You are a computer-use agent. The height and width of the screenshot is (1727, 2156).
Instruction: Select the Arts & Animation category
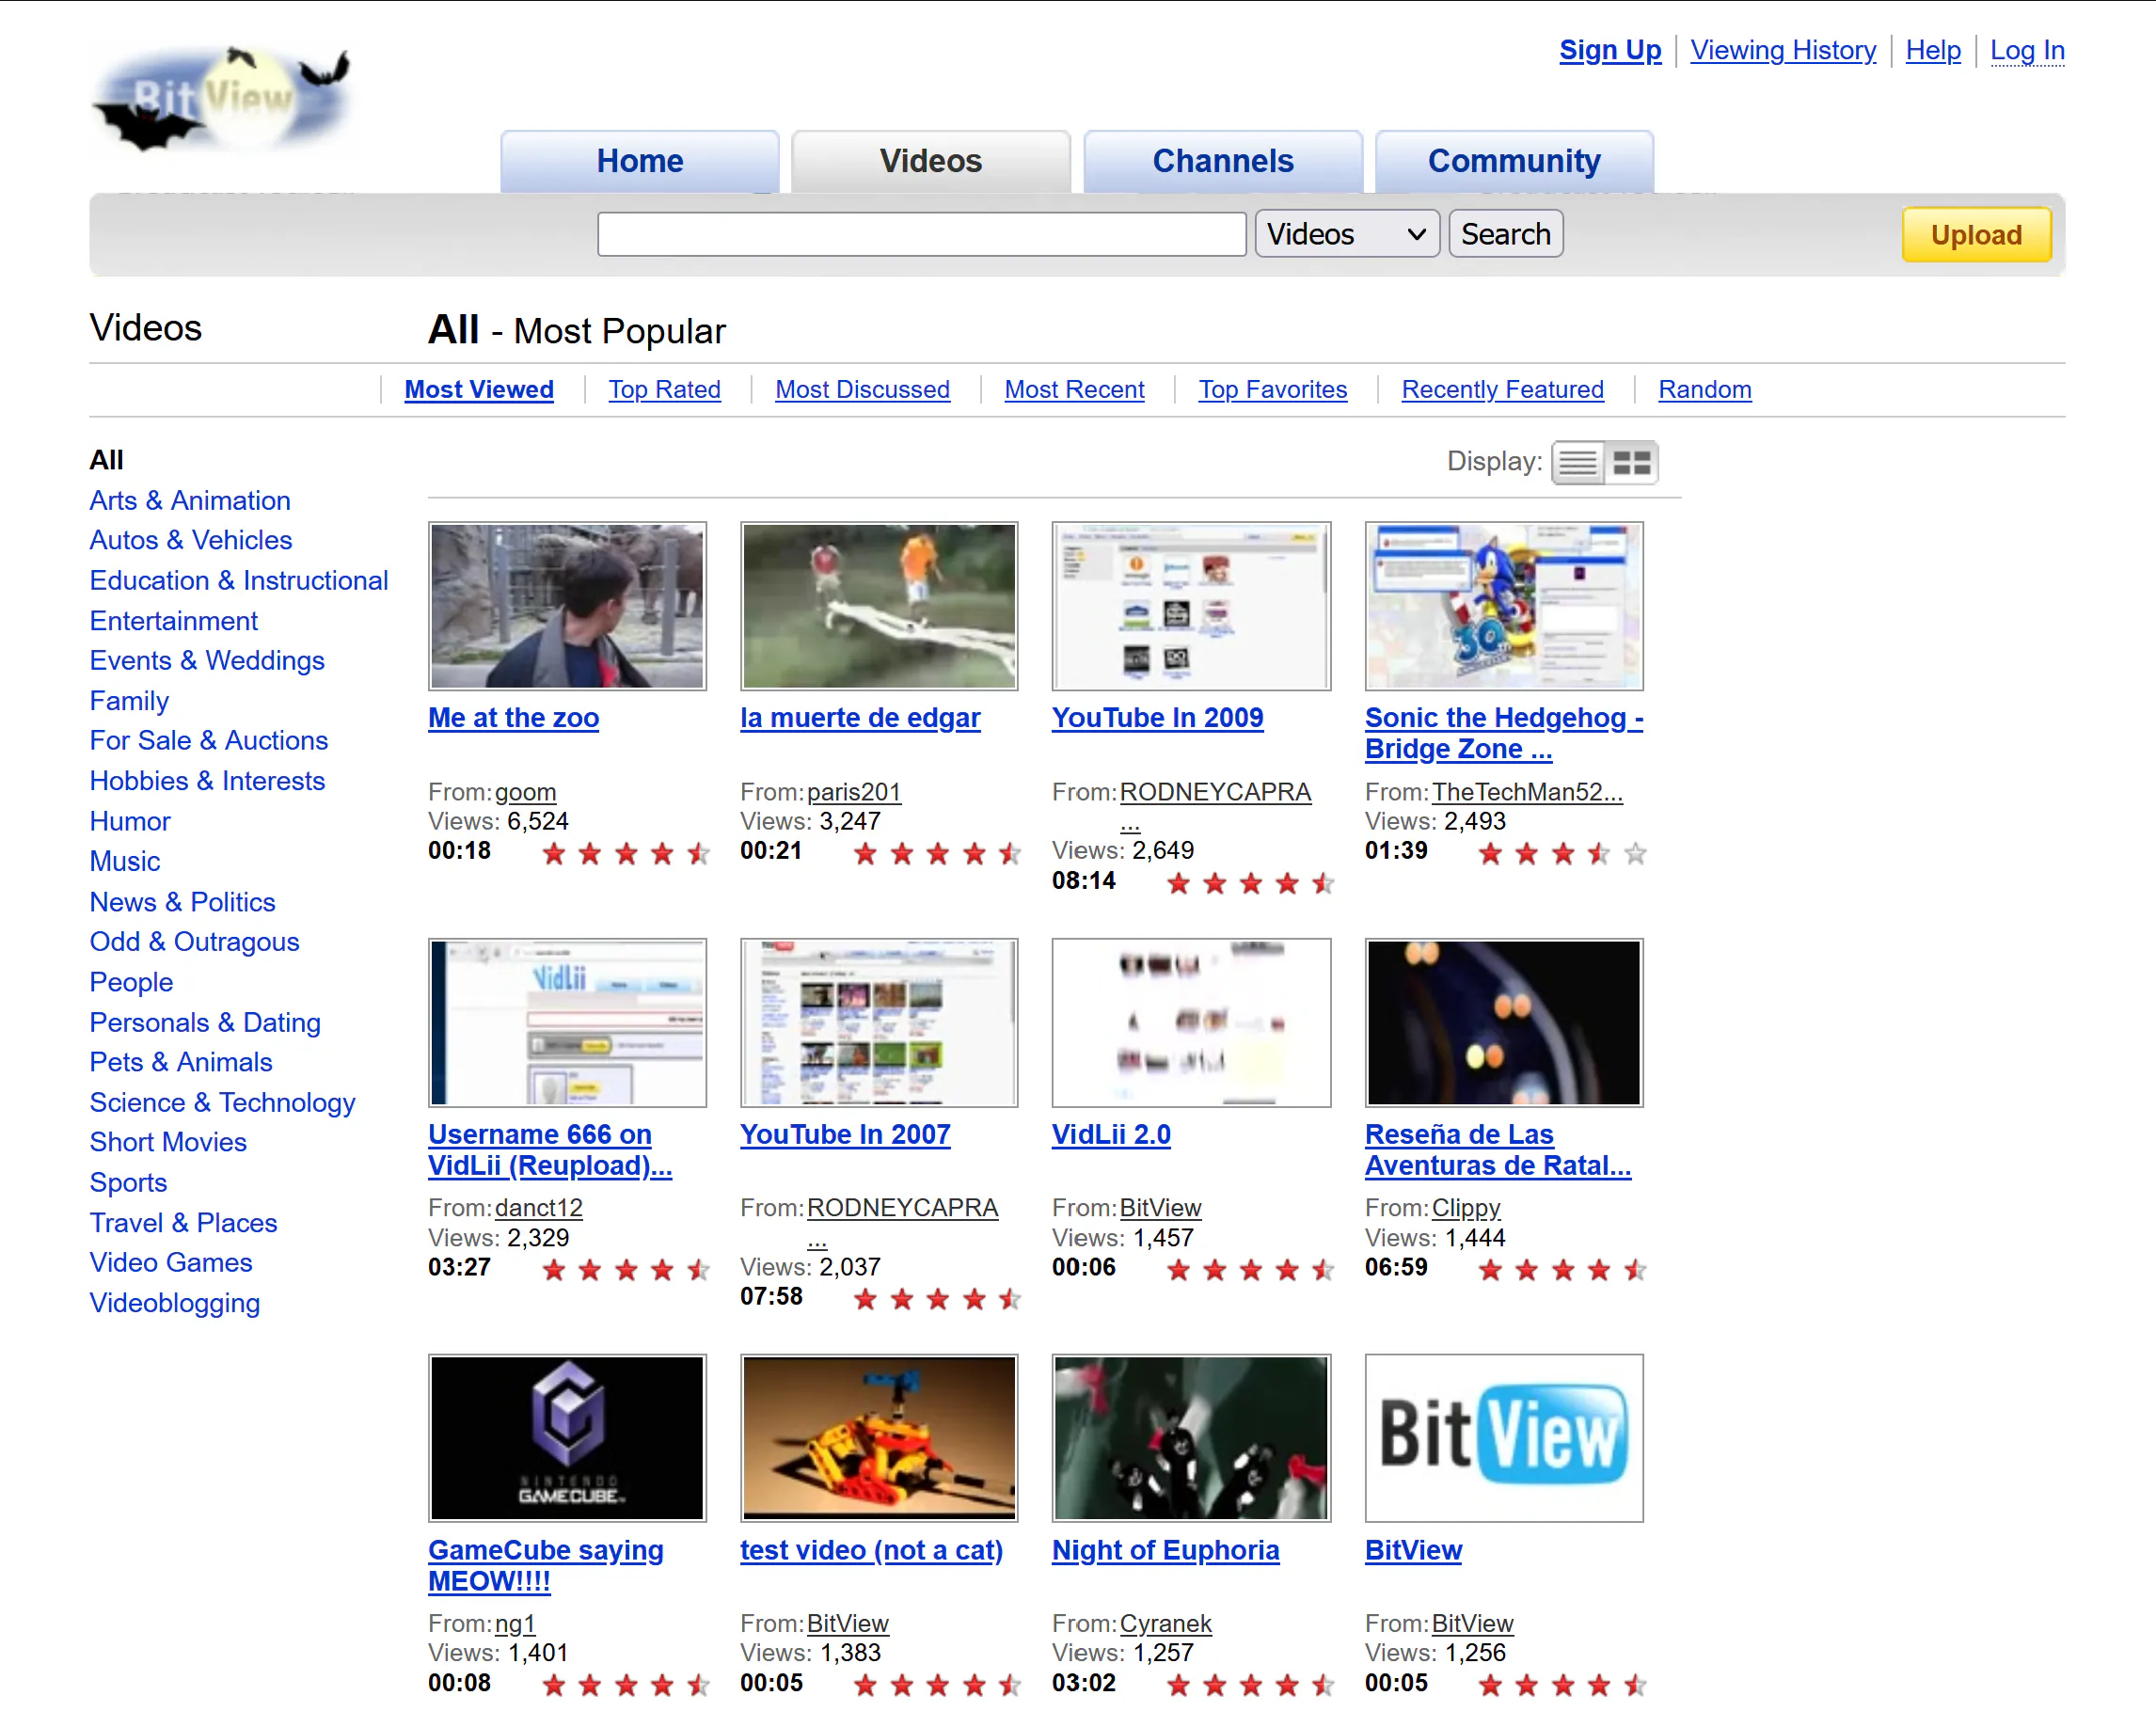(x=190, y=500)
